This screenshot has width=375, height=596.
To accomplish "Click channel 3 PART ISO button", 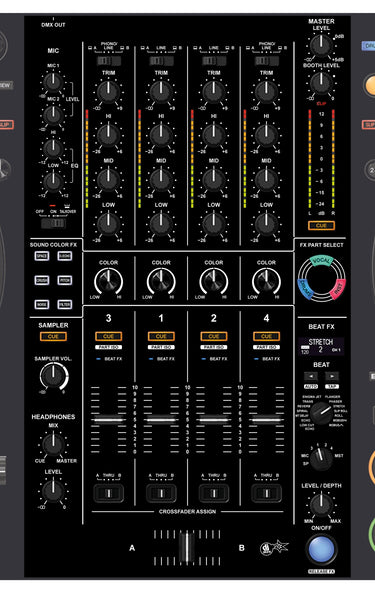I will tap(108, 347).
